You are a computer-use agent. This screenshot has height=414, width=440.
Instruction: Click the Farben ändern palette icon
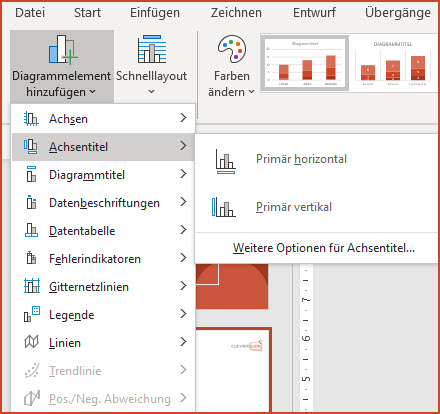click(x=232, y=49)
